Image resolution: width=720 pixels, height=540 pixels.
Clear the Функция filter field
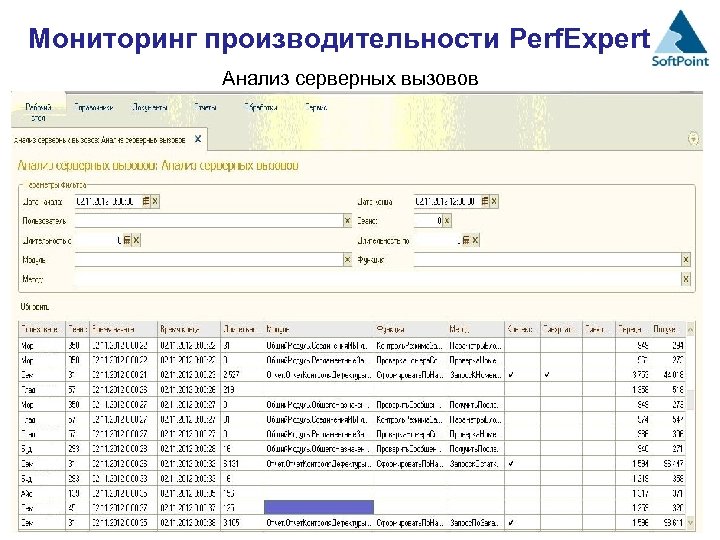click(686, 260)
